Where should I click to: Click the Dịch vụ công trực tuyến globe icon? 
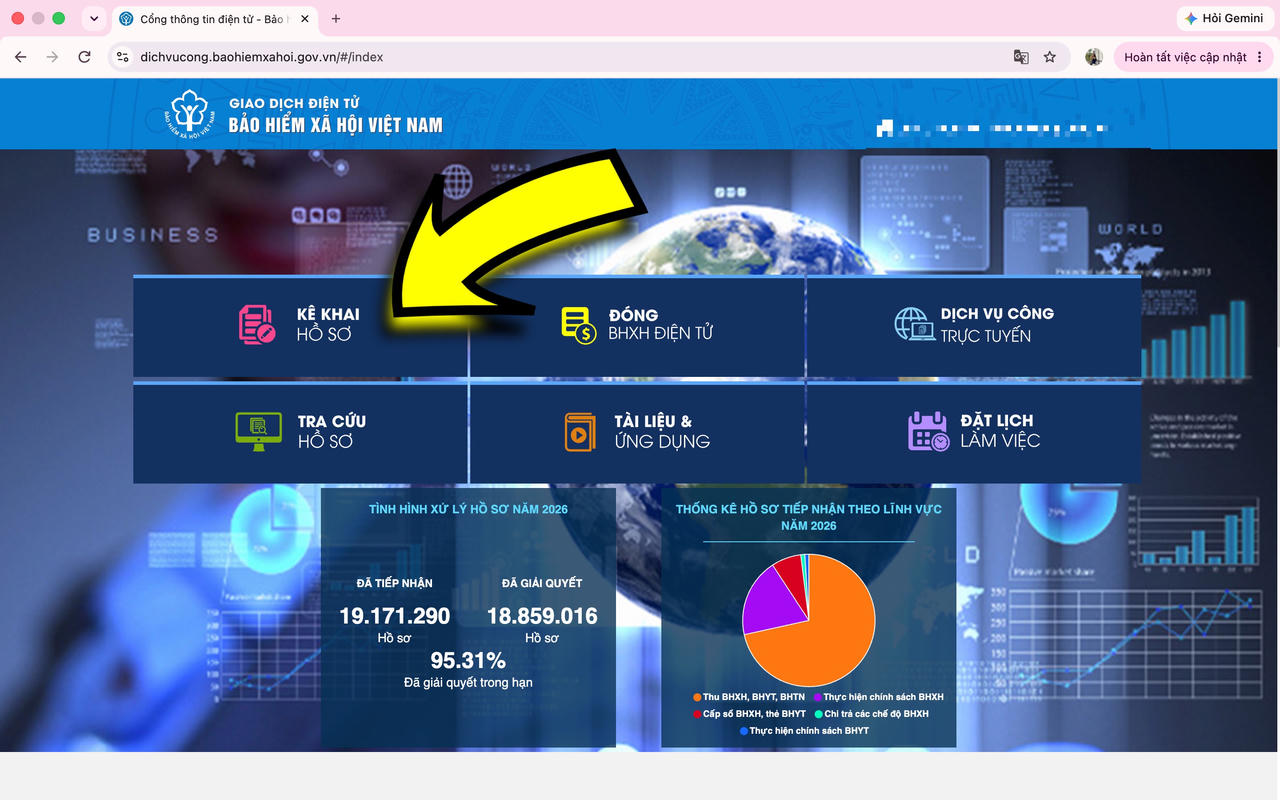pyautogui.click(x=914, y=324)
